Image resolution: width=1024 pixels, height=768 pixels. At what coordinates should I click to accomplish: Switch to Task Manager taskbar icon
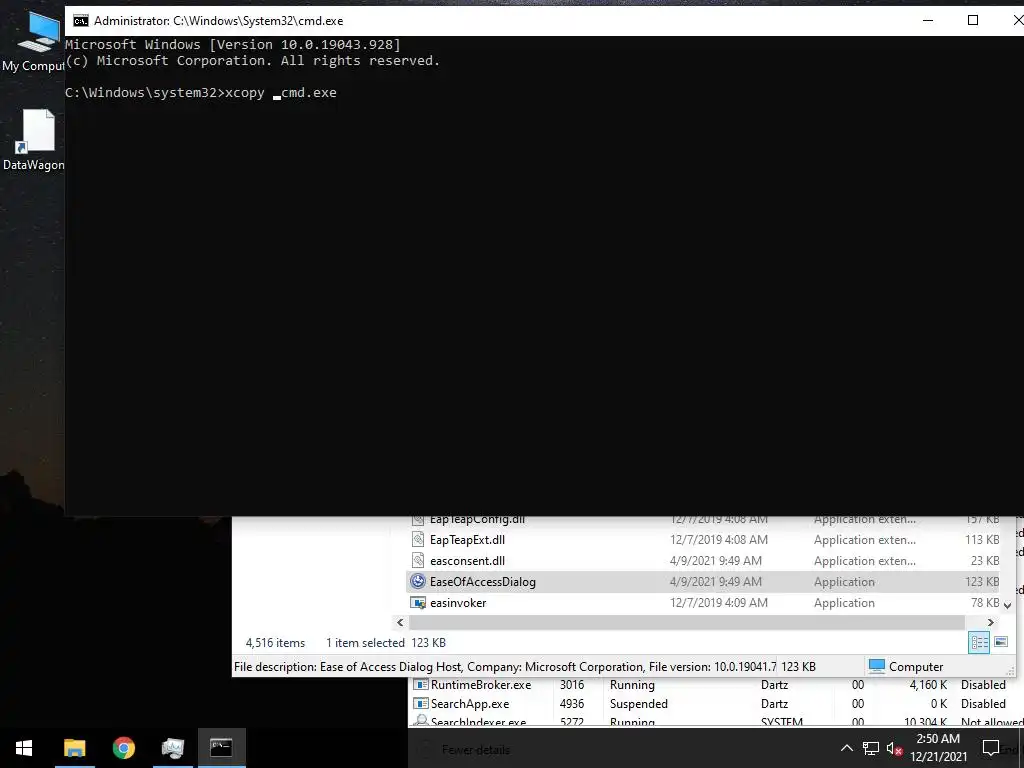172,748
